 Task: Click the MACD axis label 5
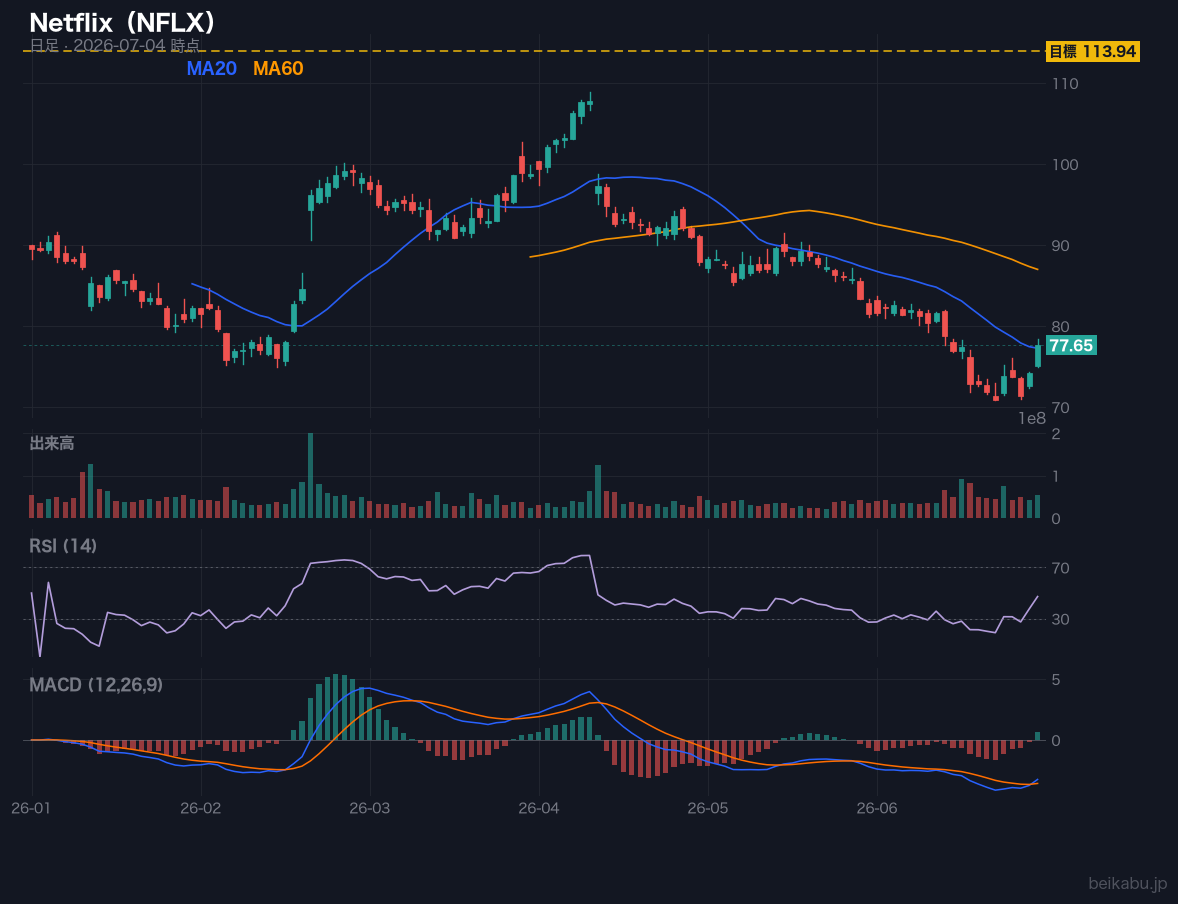tap(1056, 679)
